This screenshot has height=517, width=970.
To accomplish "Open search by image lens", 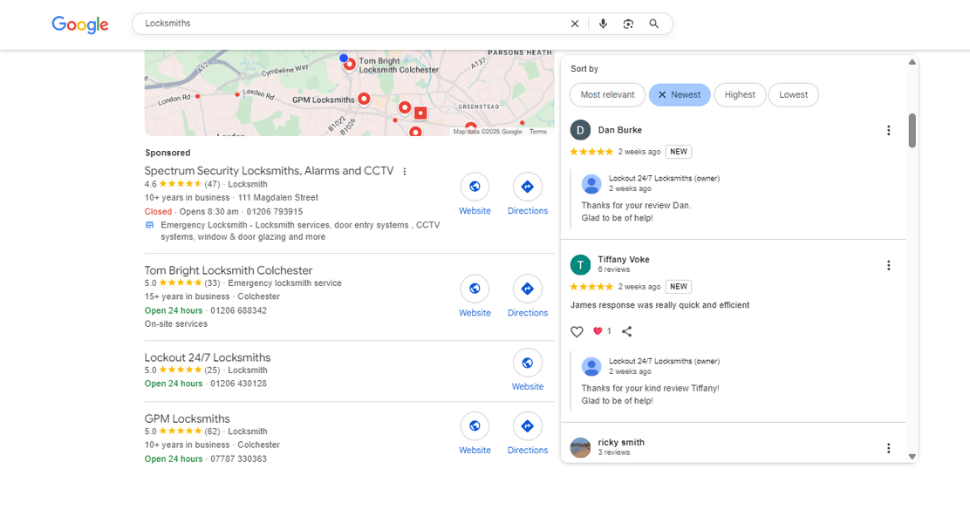I will [x=628, y=24].
